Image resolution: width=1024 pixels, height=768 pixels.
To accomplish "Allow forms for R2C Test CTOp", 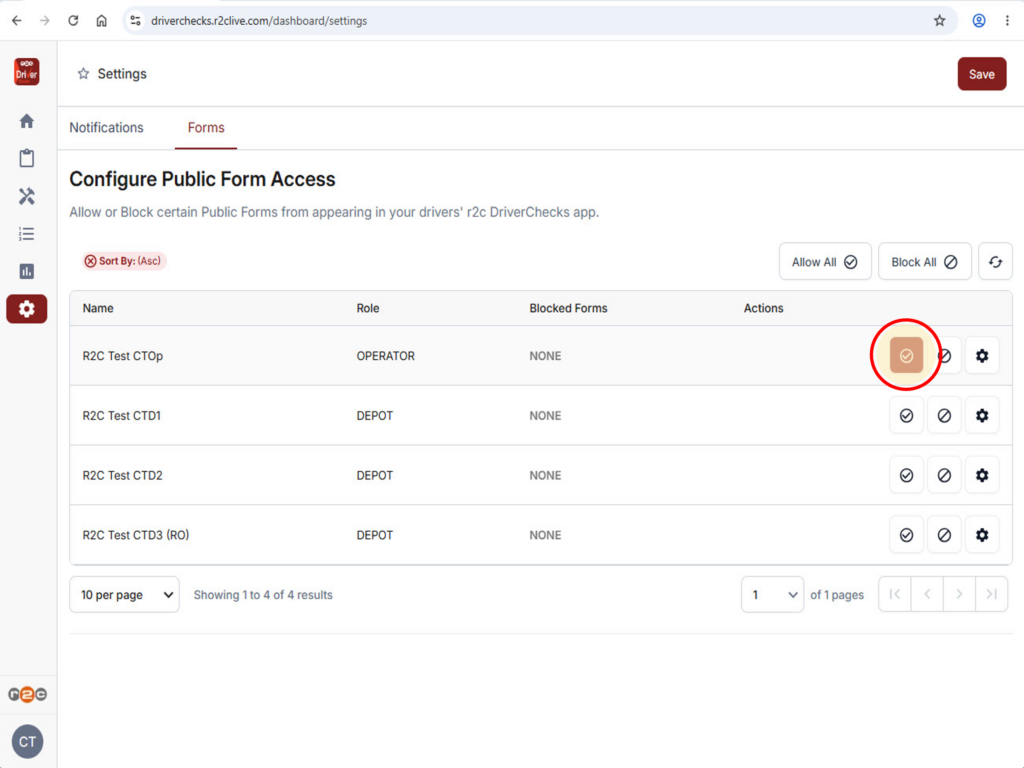I will coord(906,356).
